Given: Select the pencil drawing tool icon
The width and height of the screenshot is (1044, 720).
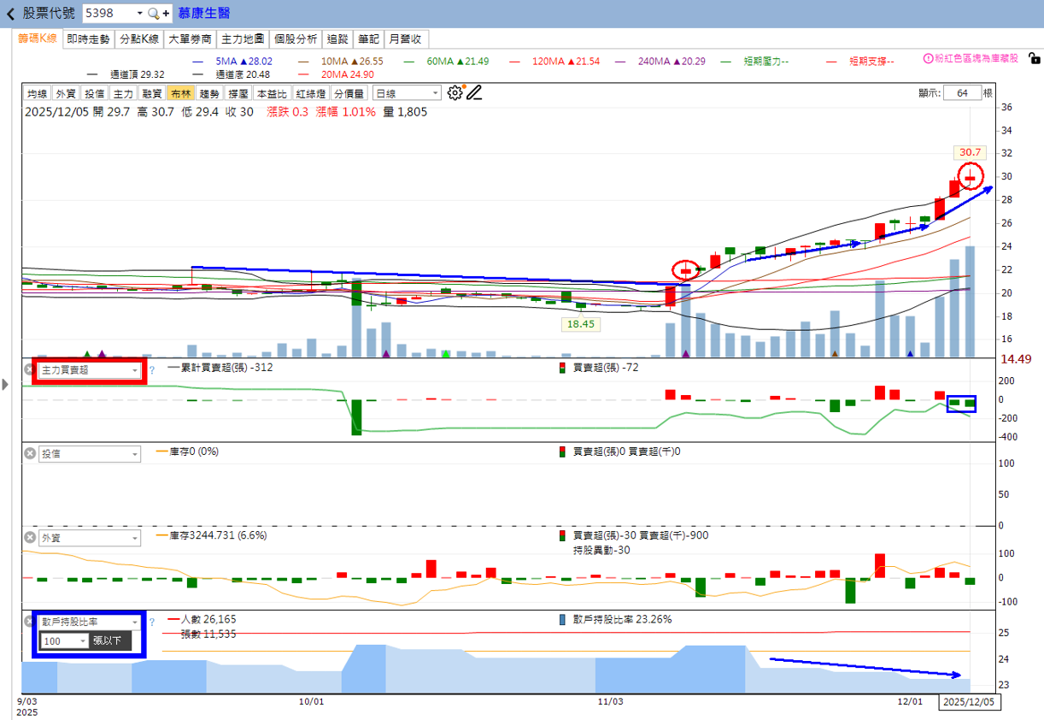Looking at the screenshot, I should coord(474,93).
